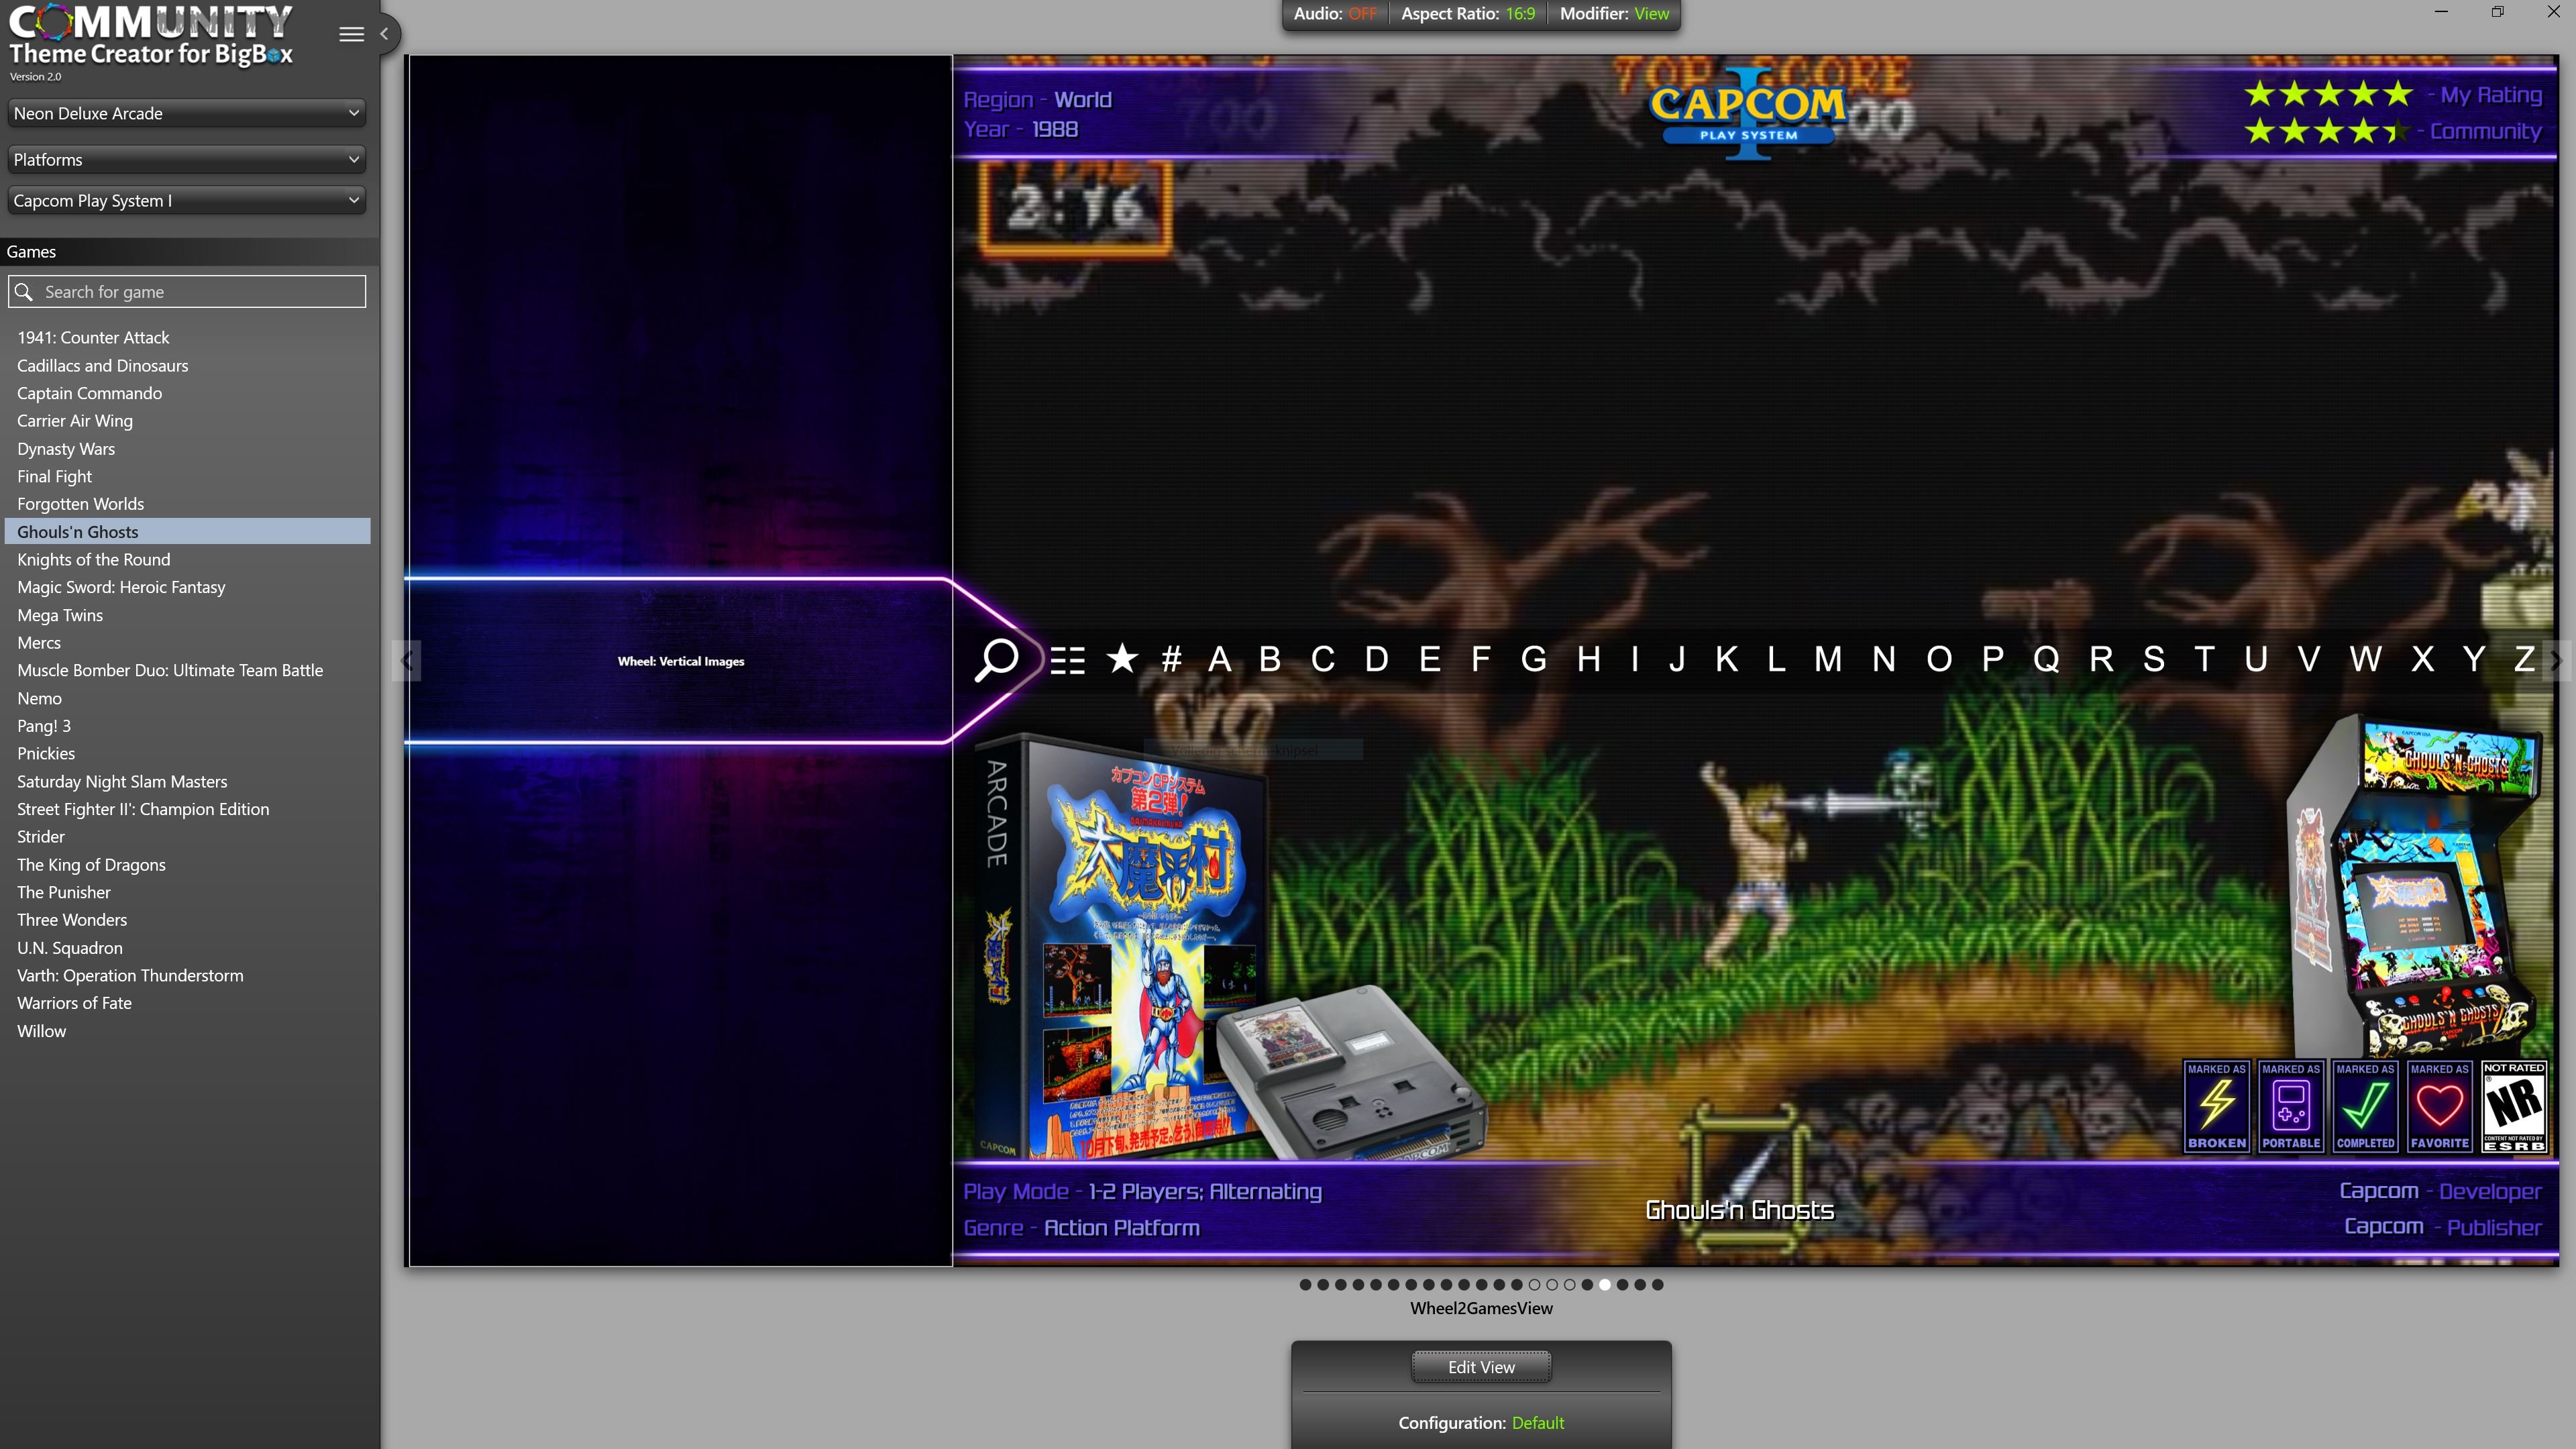Viewport: 2576px width, 1449px height.
Task: Select the currently highlighted white page dot
Action: coord(1605,1285)
